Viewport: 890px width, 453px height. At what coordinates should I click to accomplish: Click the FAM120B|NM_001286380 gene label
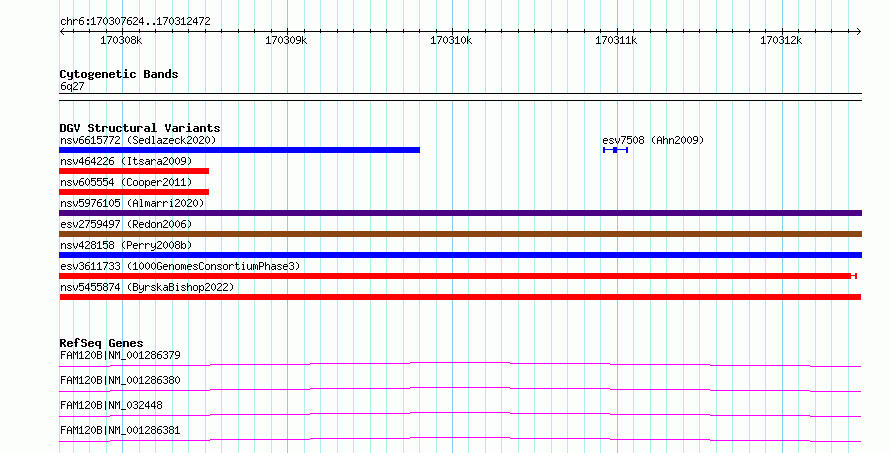click(120, 380)
